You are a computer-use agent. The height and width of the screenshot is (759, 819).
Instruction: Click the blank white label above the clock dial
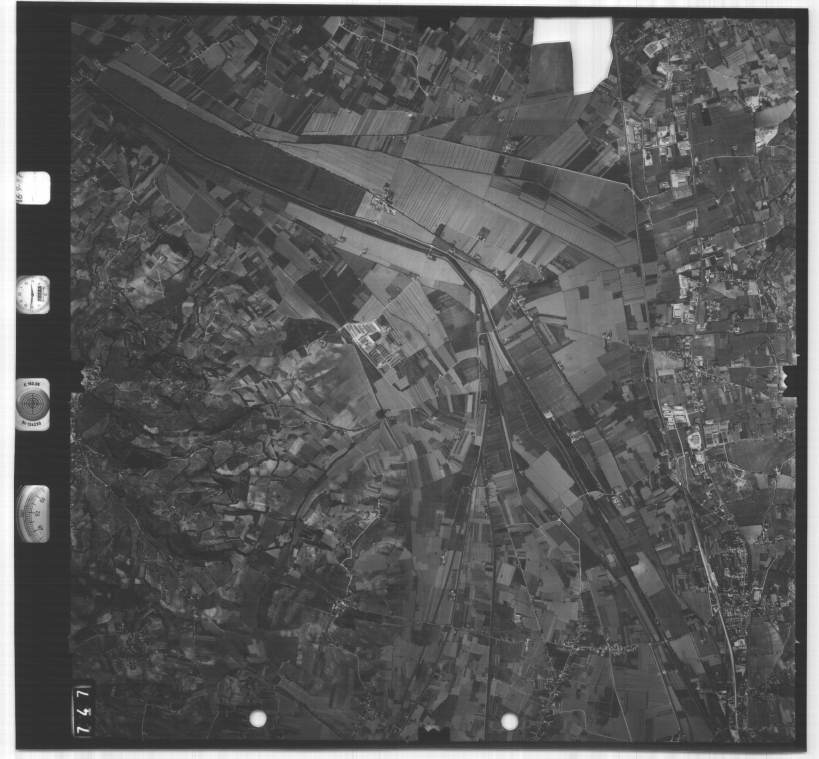(x=33, y=188)
